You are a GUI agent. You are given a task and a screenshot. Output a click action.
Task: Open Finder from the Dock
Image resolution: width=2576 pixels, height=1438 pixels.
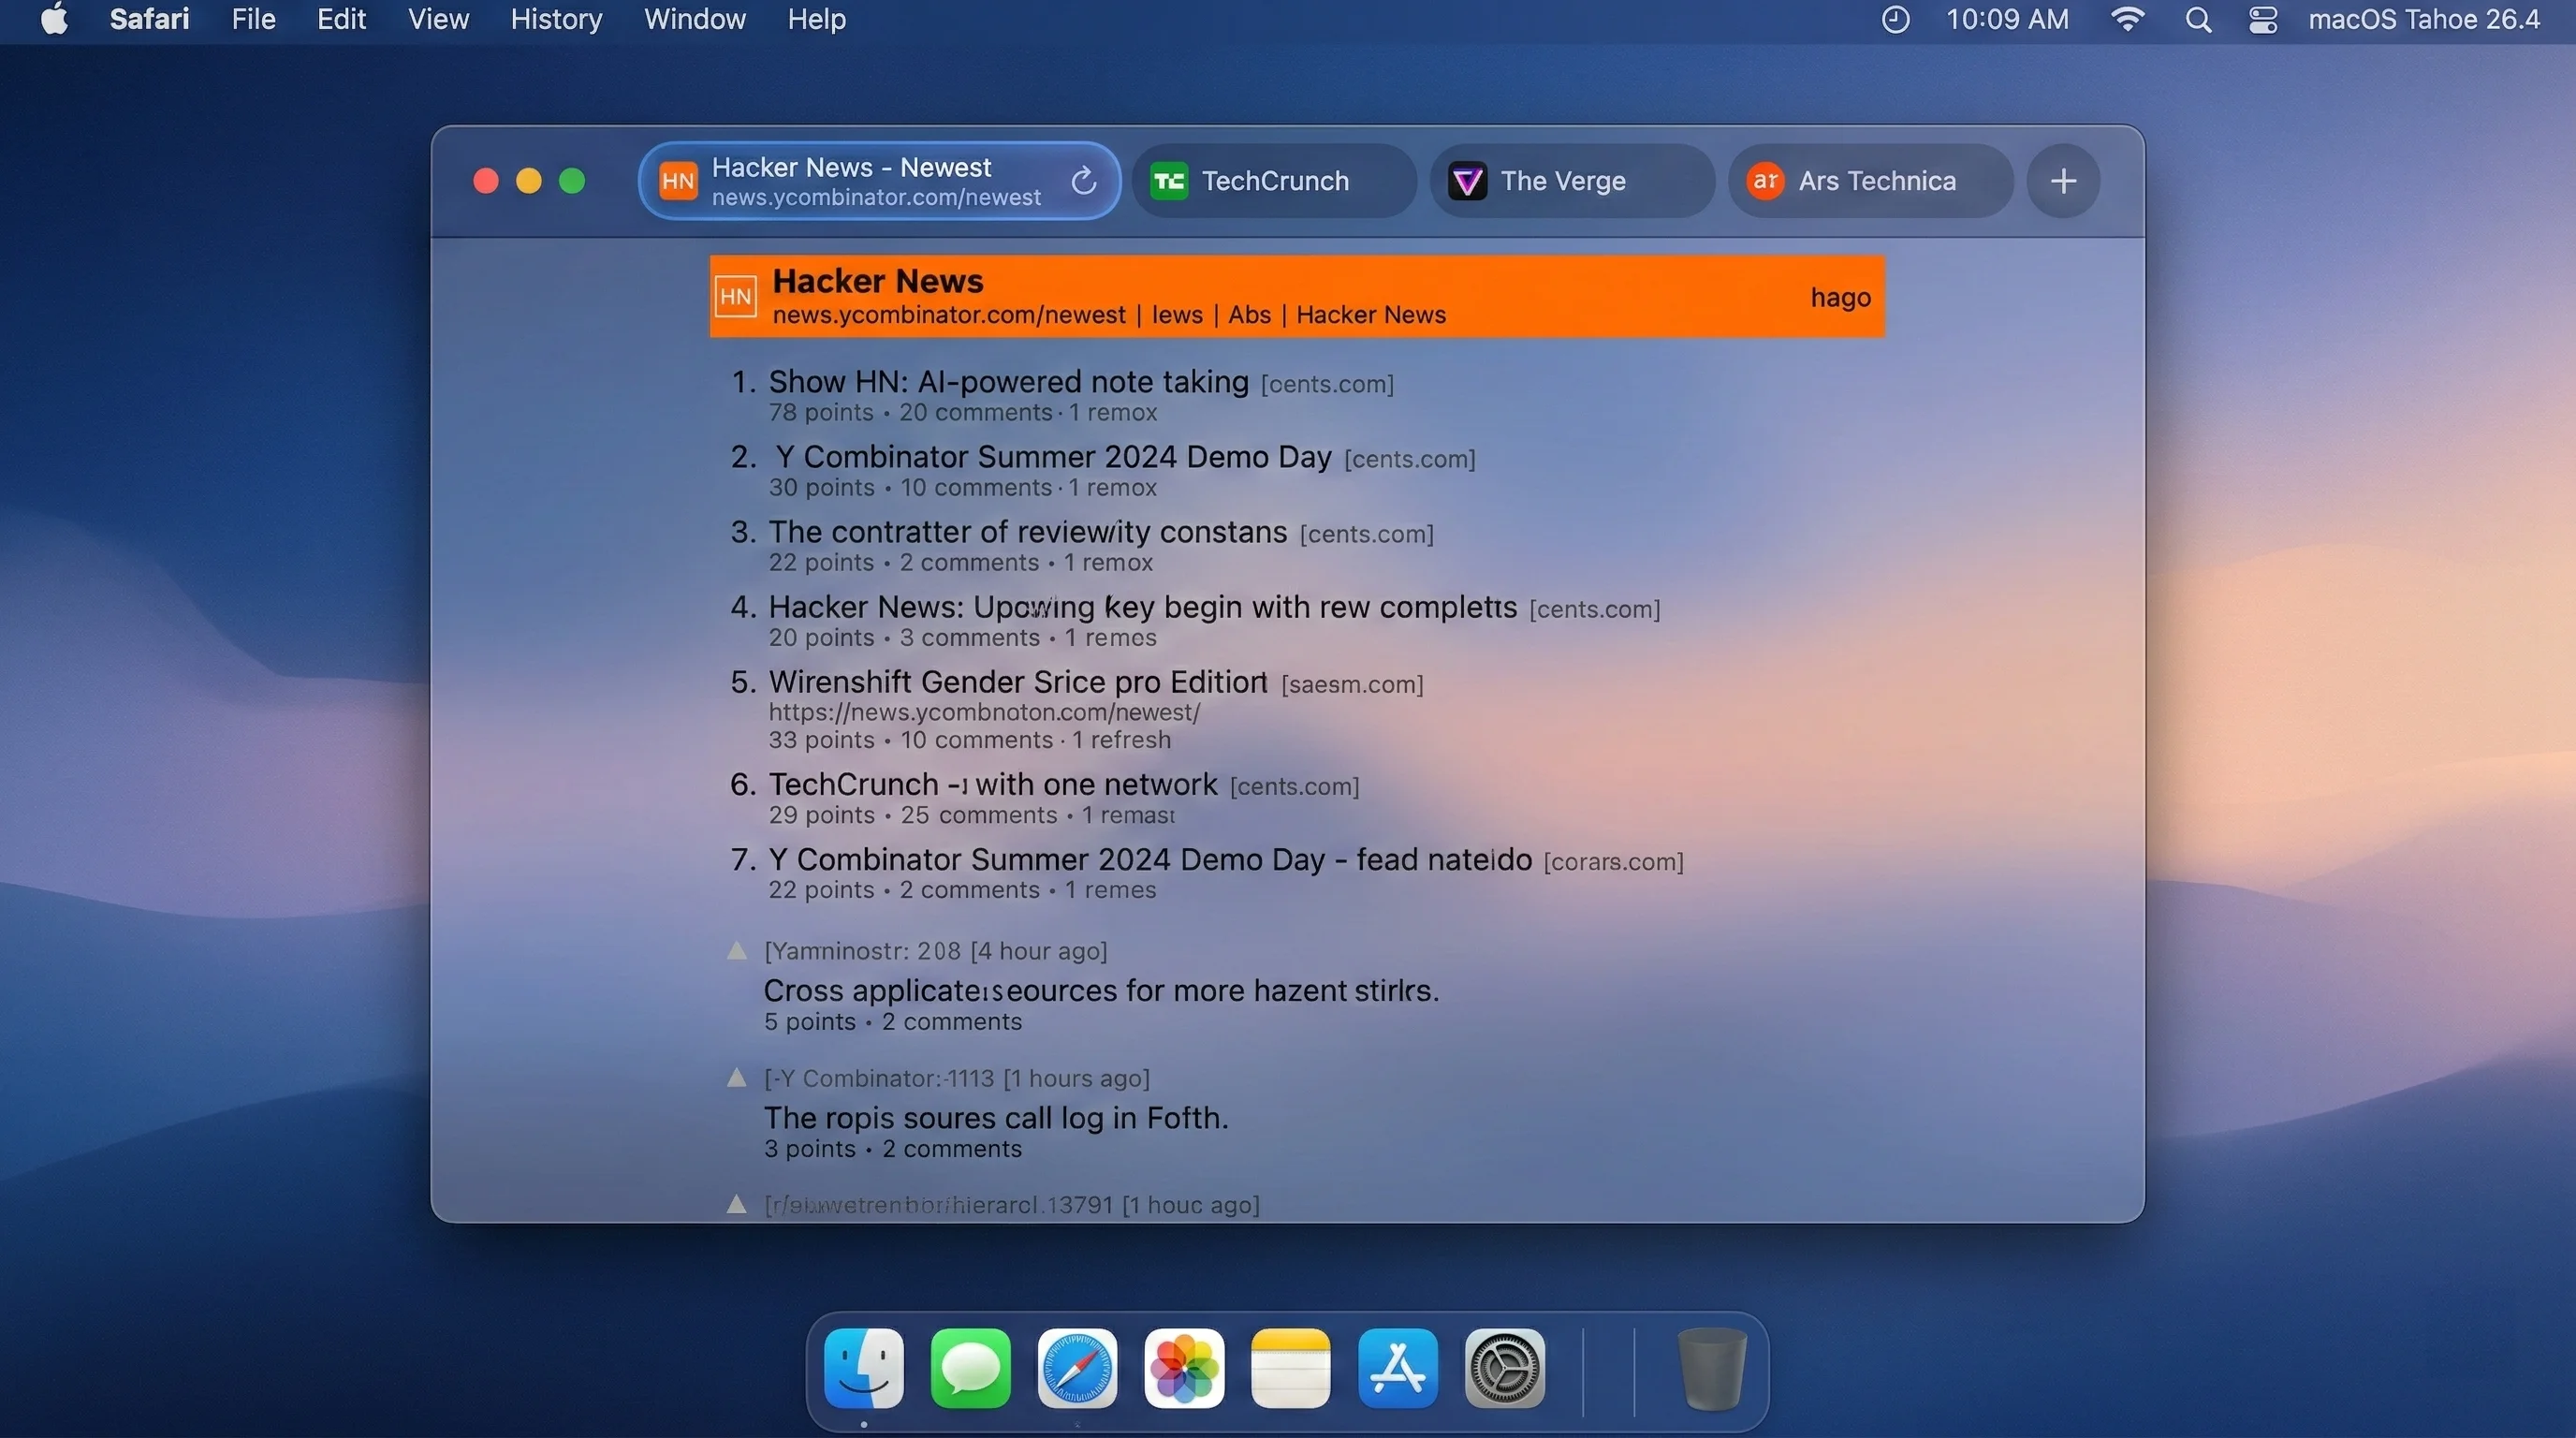[x=864, y=1368]
